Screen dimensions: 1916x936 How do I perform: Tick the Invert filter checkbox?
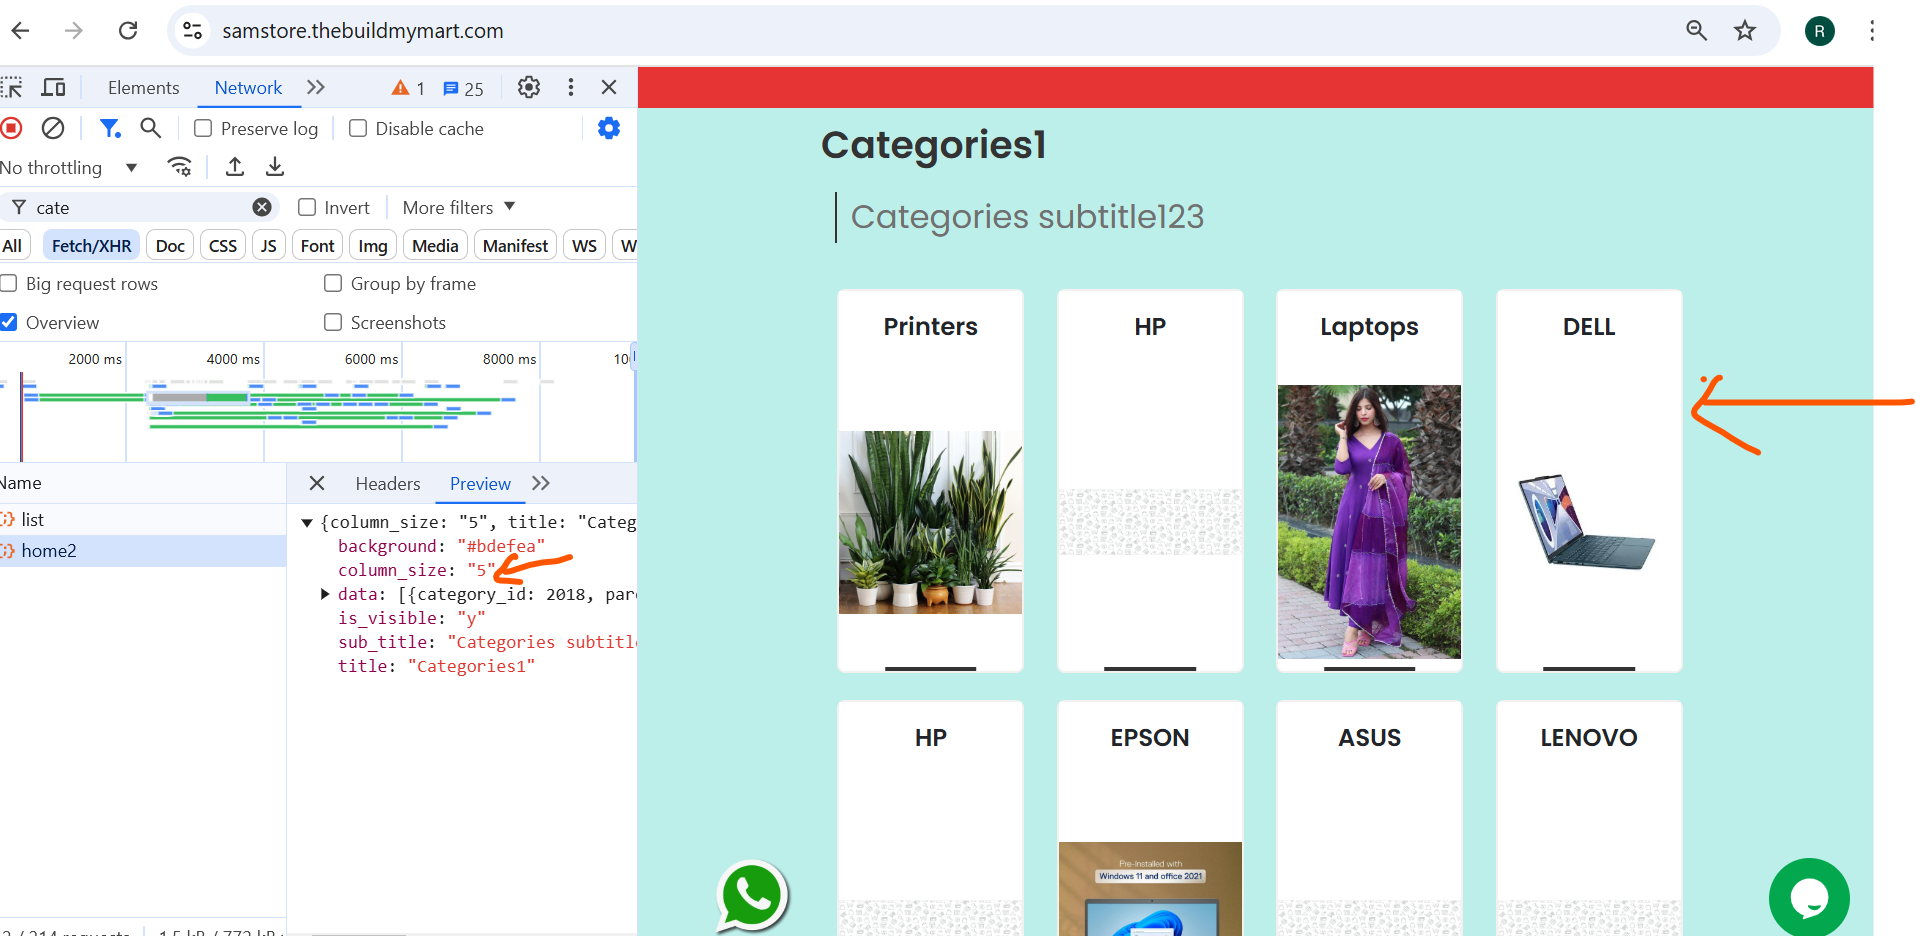(x=307, y=207)
